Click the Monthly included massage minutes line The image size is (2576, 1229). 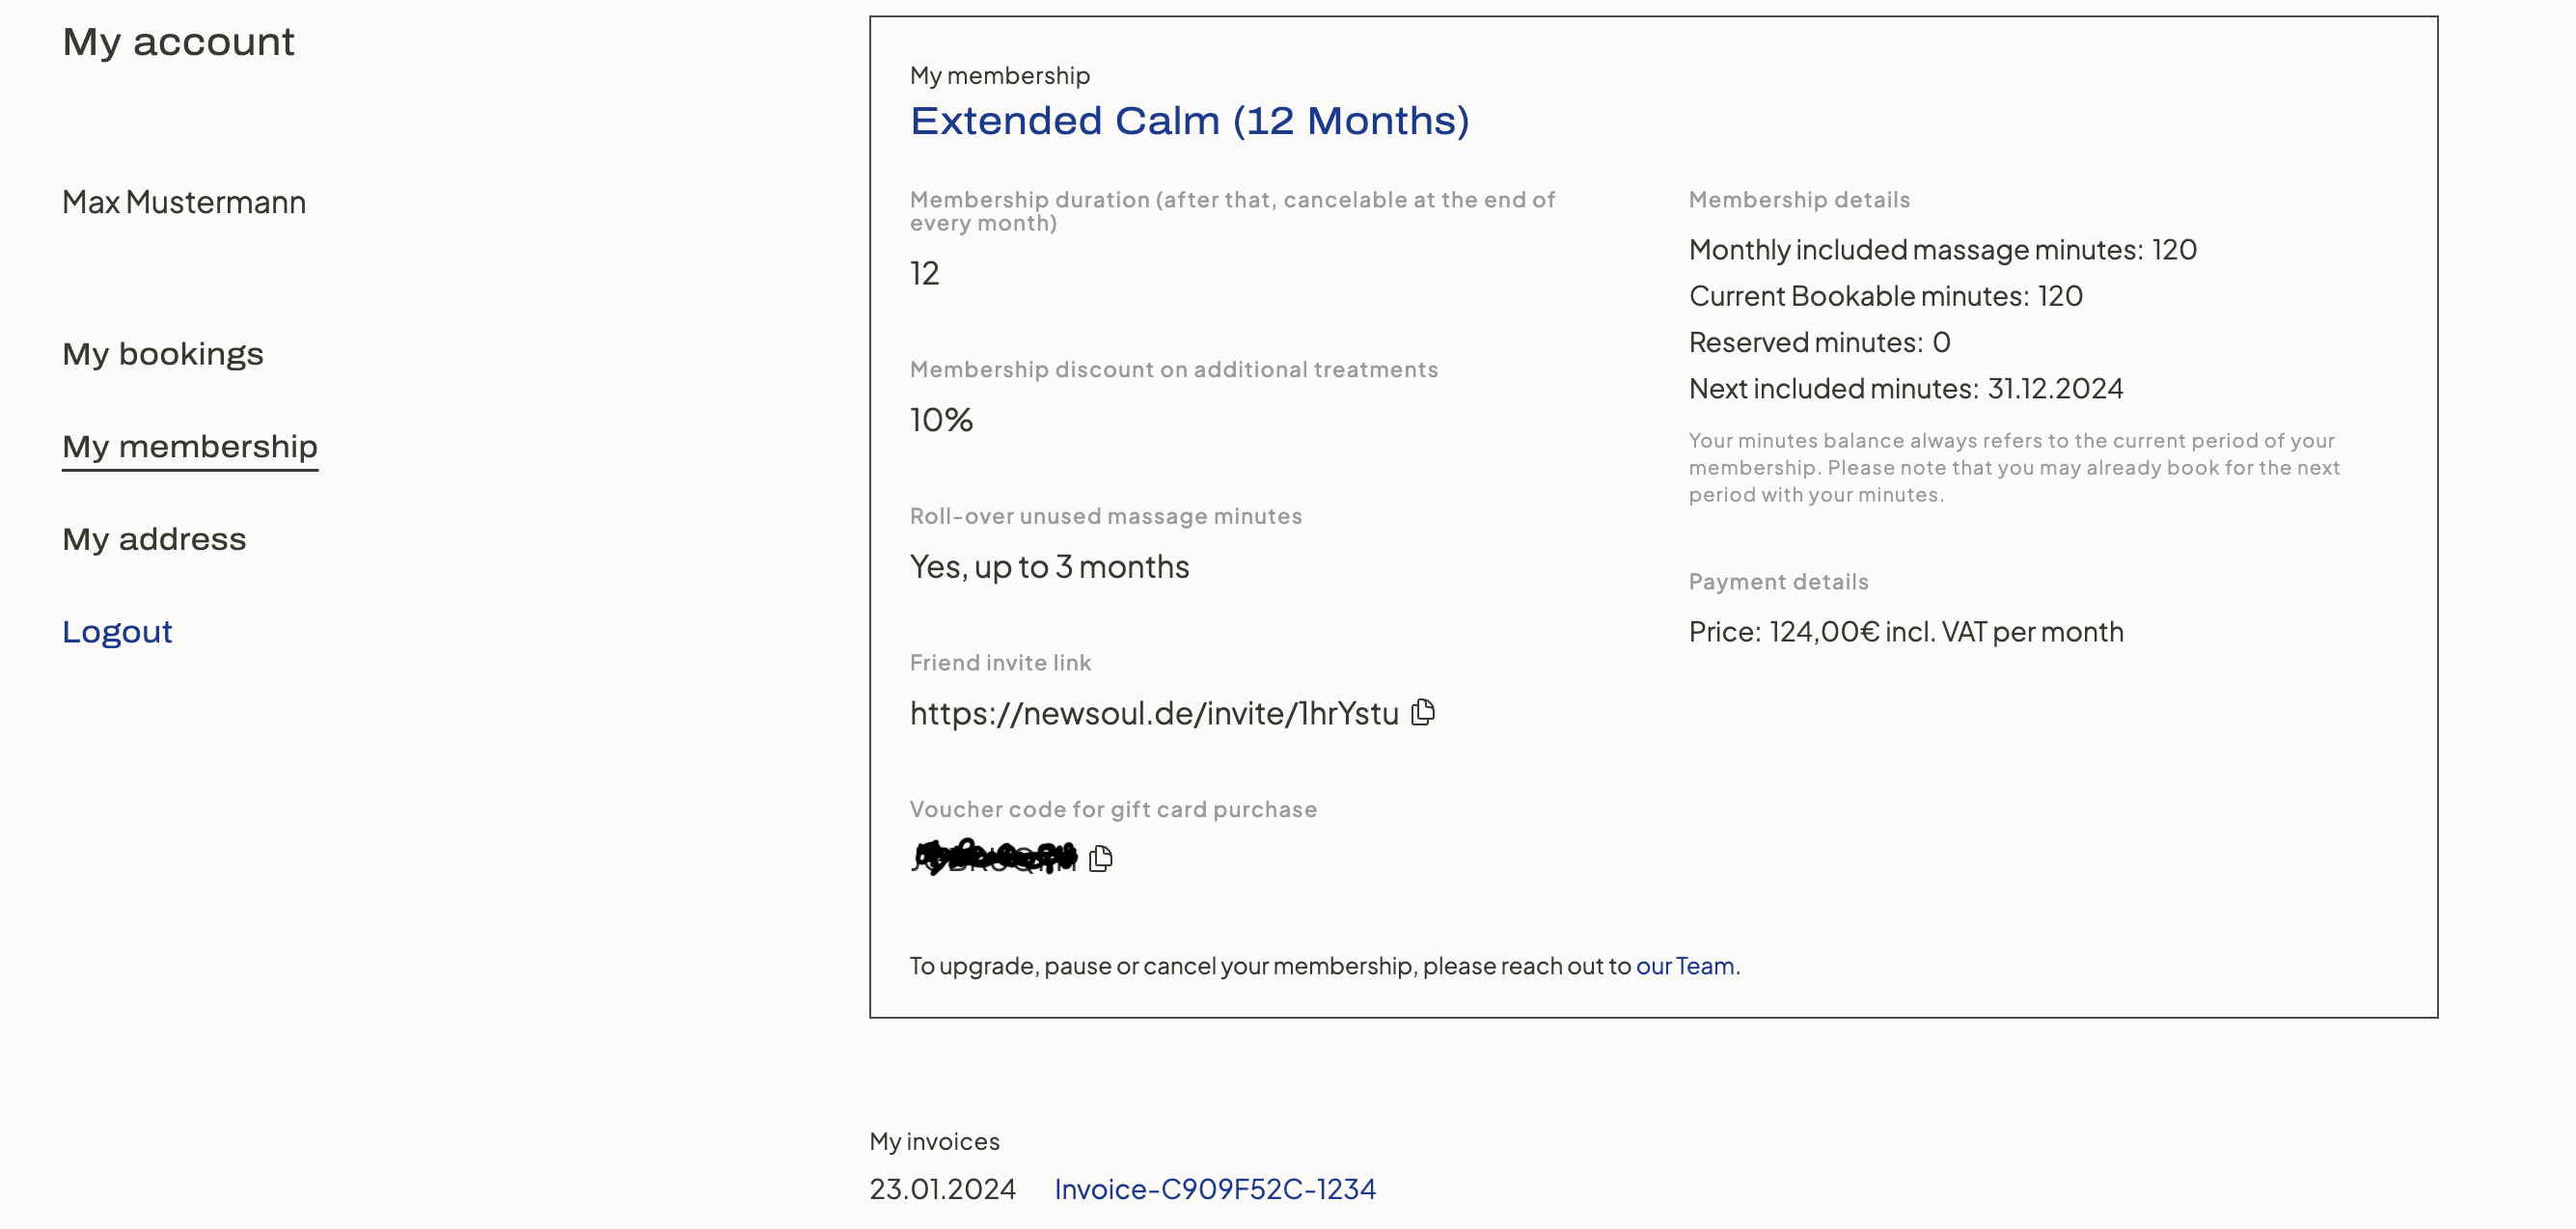click(x=1942, y=249)
